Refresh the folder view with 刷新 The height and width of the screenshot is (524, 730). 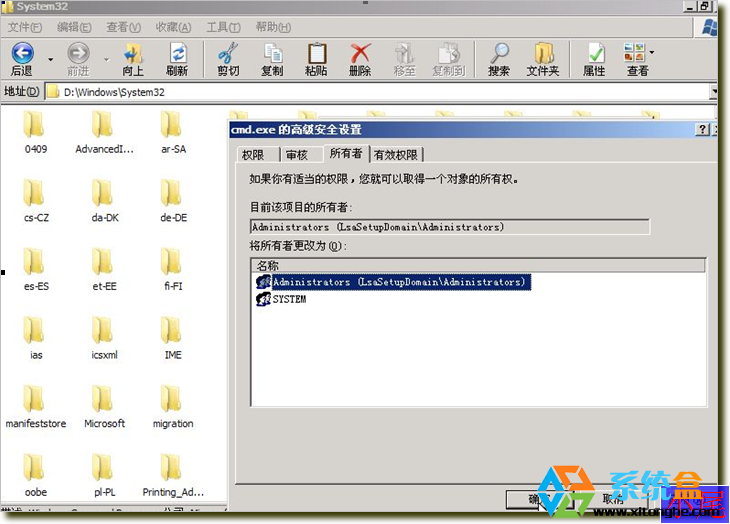pyautogui.click(x=177, y=60)
